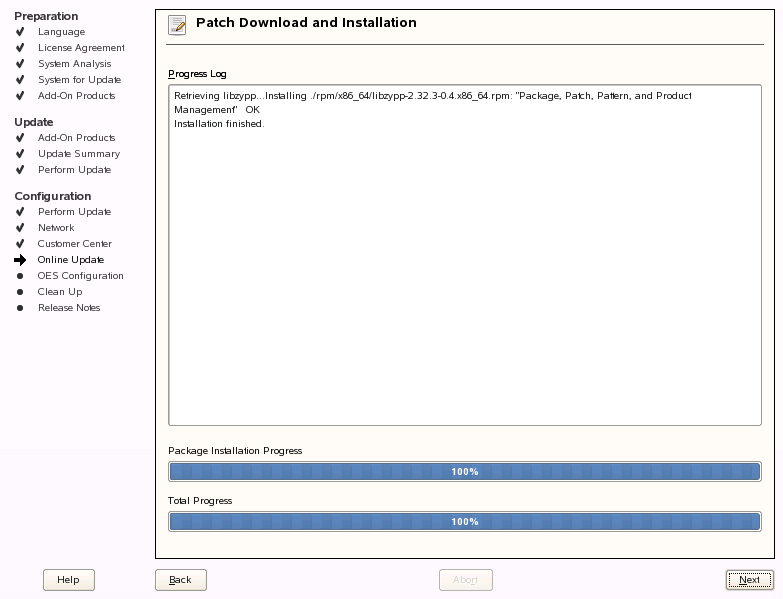
Task: Click the Patch Download and Installation title
Action: tap(306, 22)
